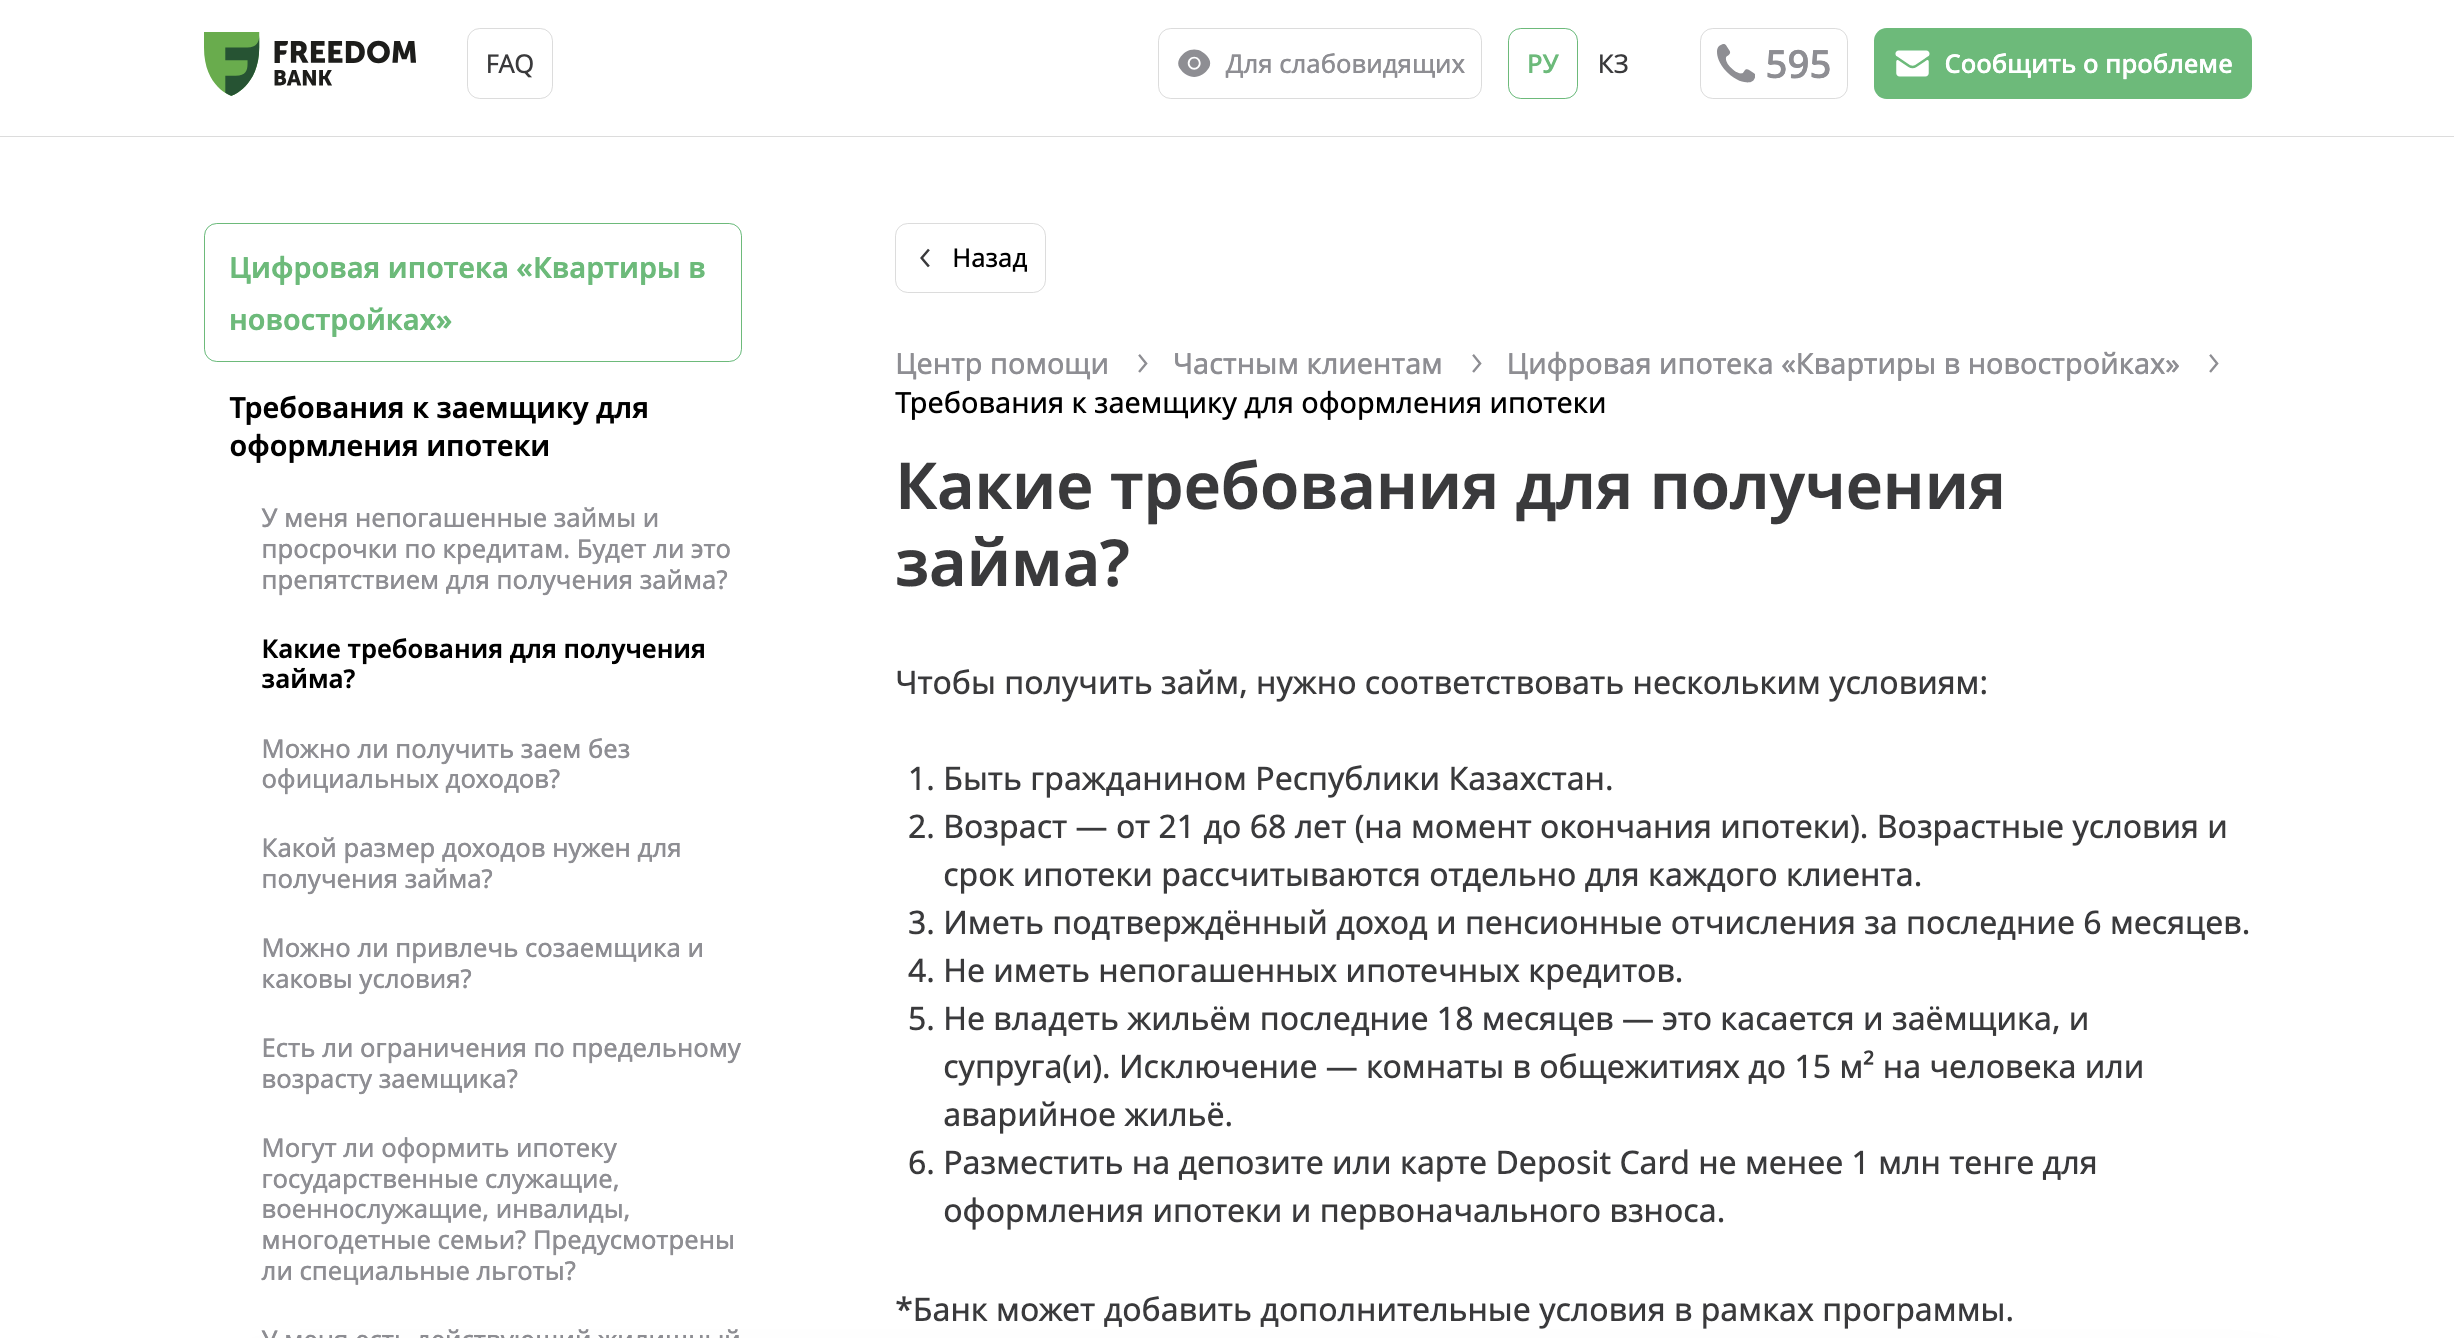Click the eye icon for visually impaired mode
The image size is (2454, 1338).
pos(1193,64)
